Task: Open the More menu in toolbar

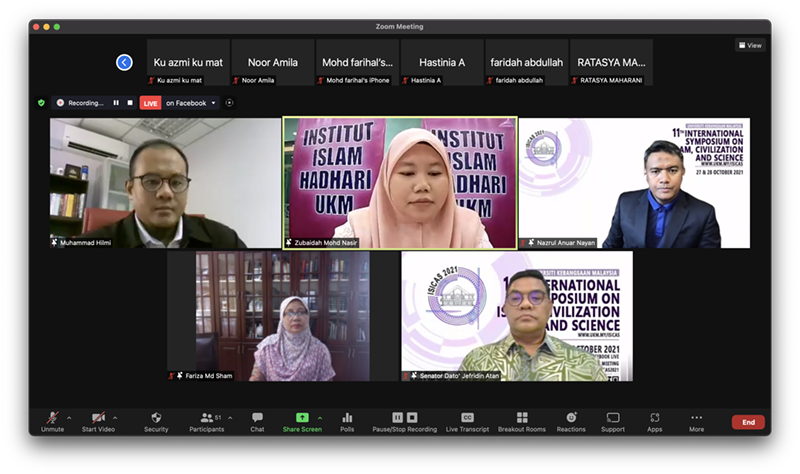Action: (696, 418)
